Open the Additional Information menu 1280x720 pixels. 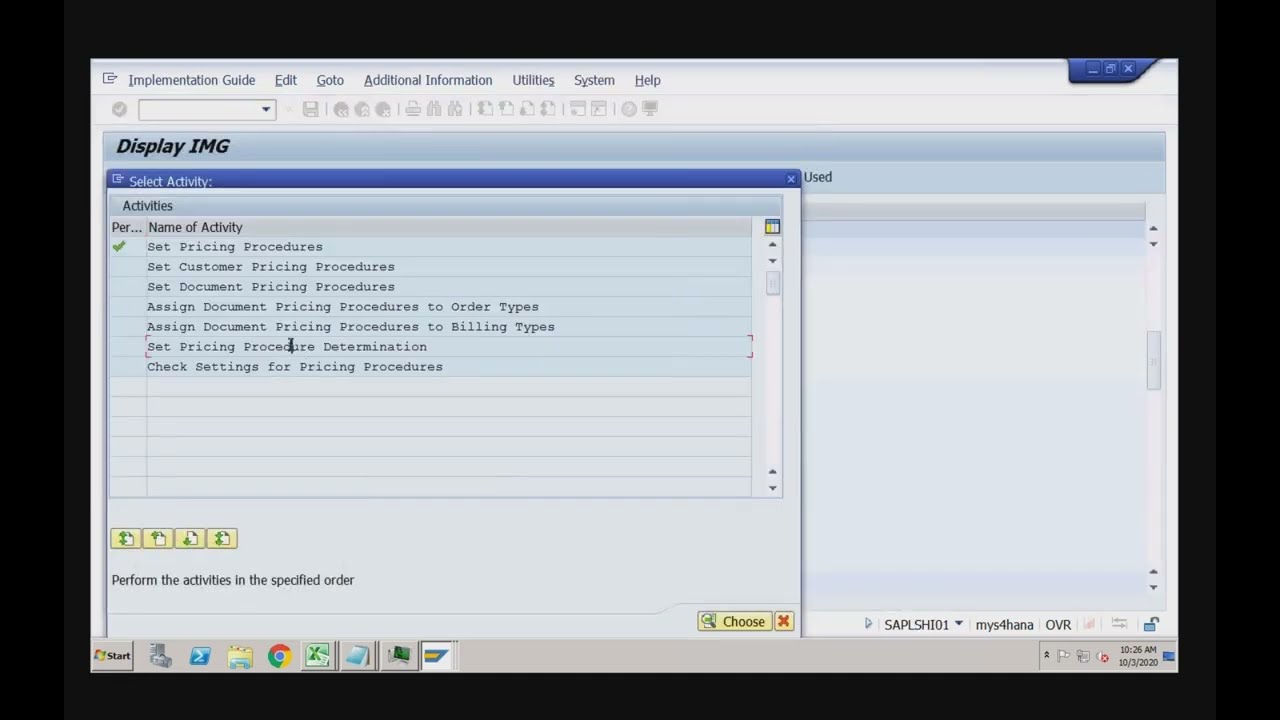[428, 80]
